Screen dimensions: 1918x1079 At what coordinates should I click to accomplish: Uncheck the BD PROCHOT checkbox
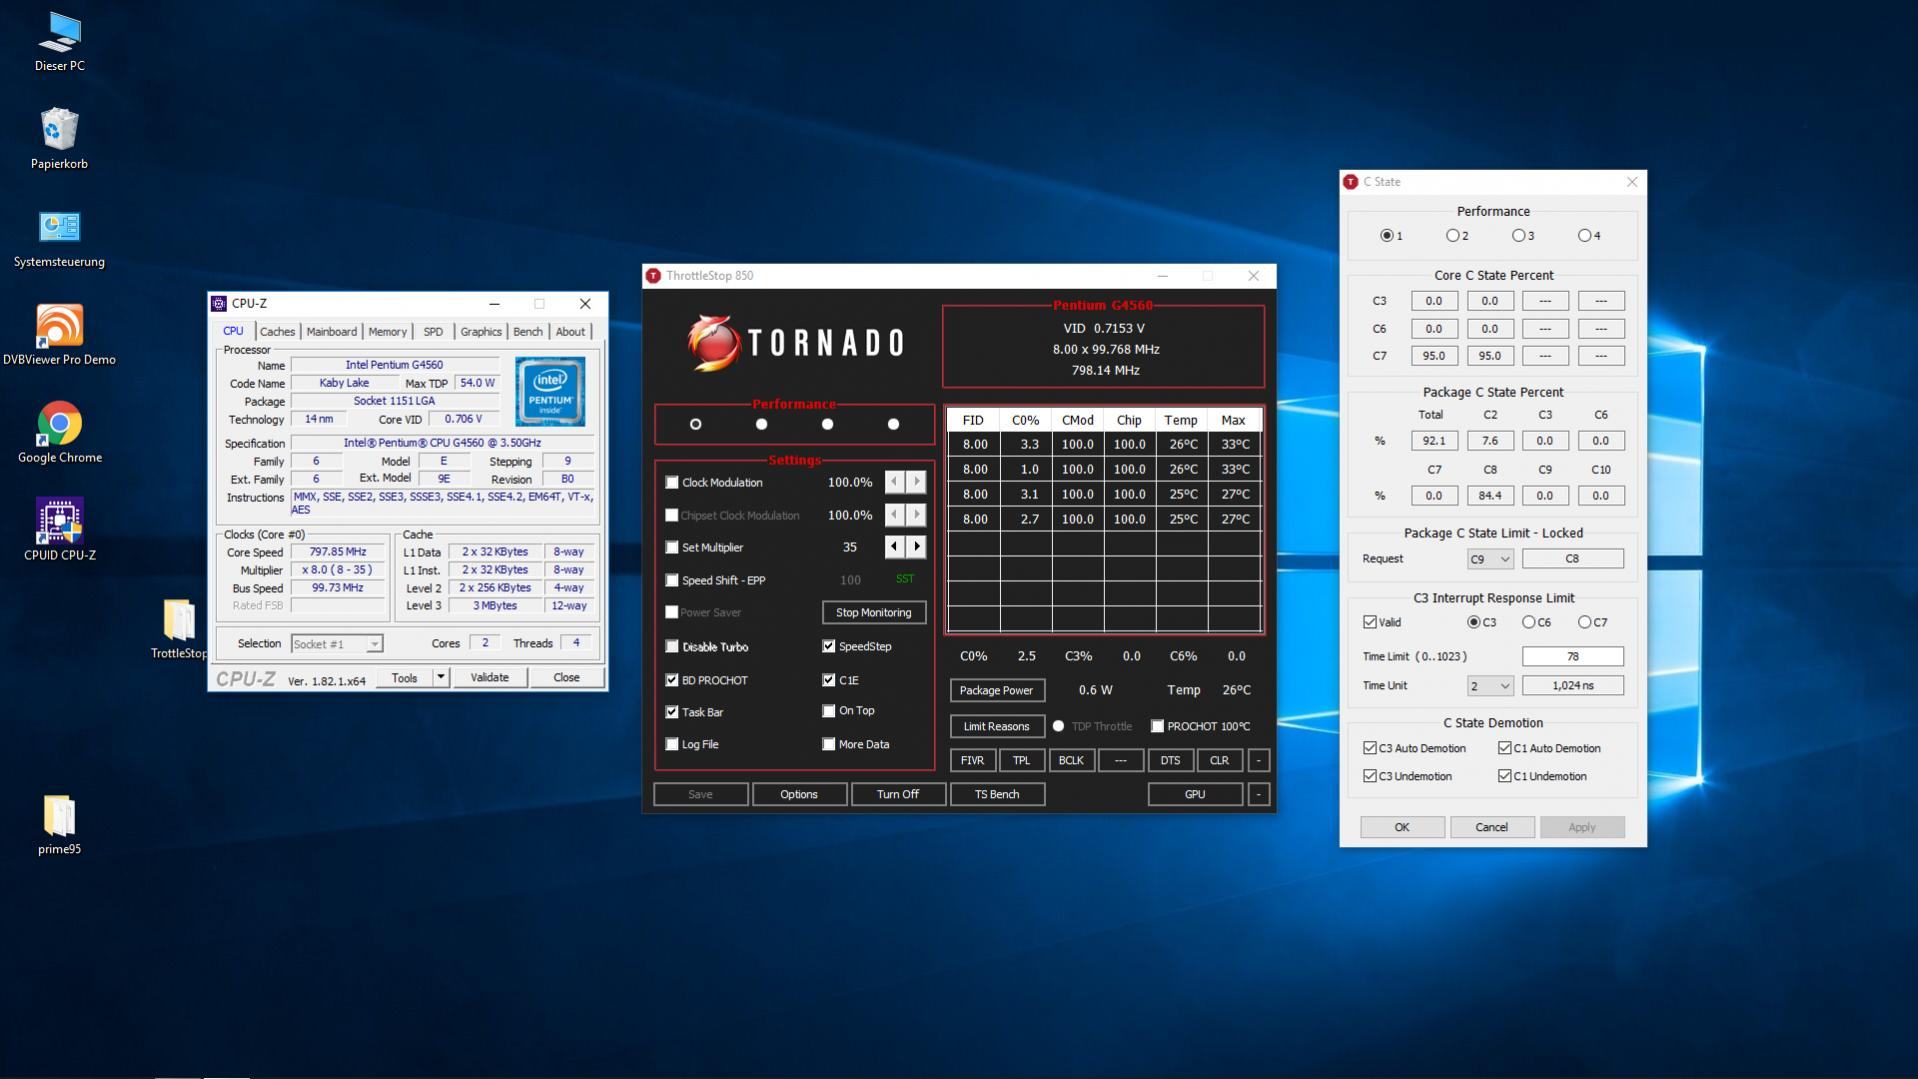[x=672, y=680]
